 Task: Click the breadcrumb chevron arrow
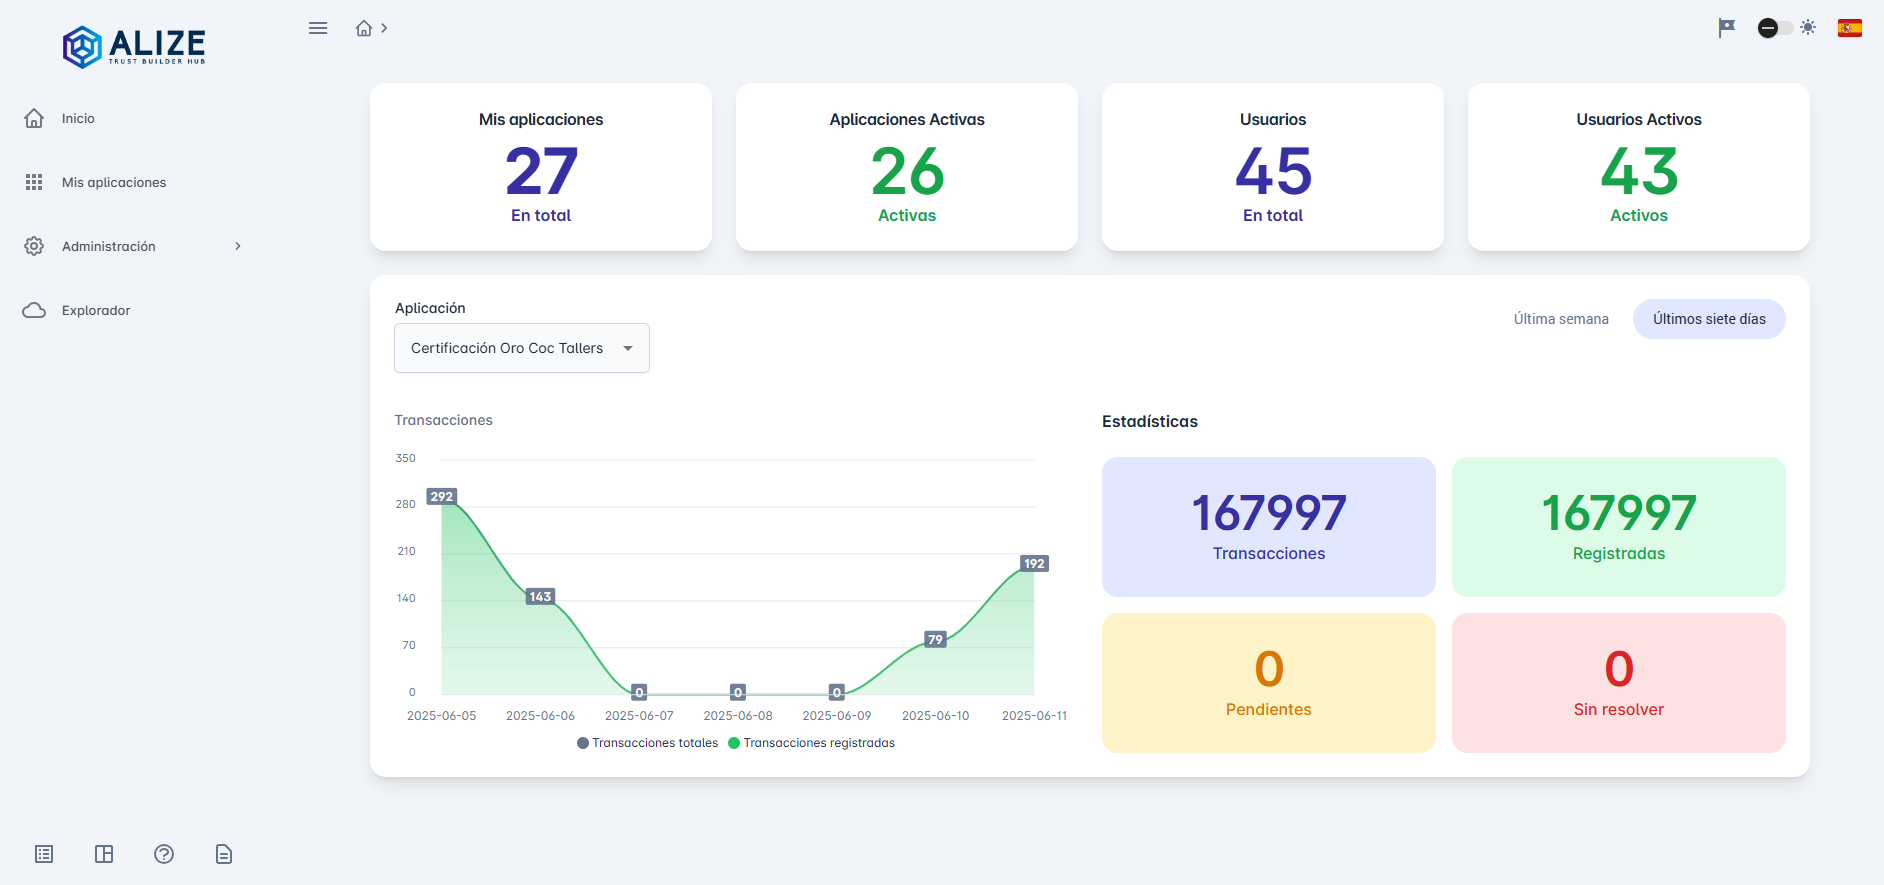tap(384, 28)
